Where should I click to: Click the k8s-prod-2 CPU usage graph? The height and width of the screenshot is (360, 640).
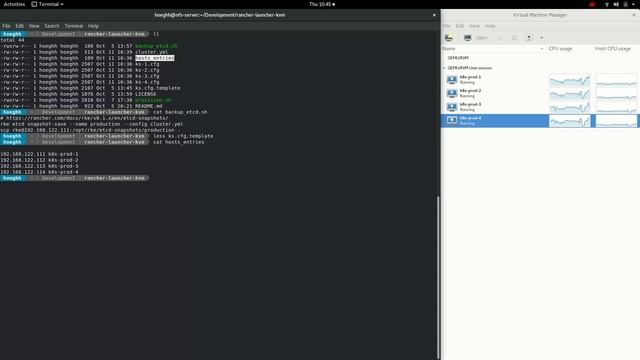pos(569,93)
